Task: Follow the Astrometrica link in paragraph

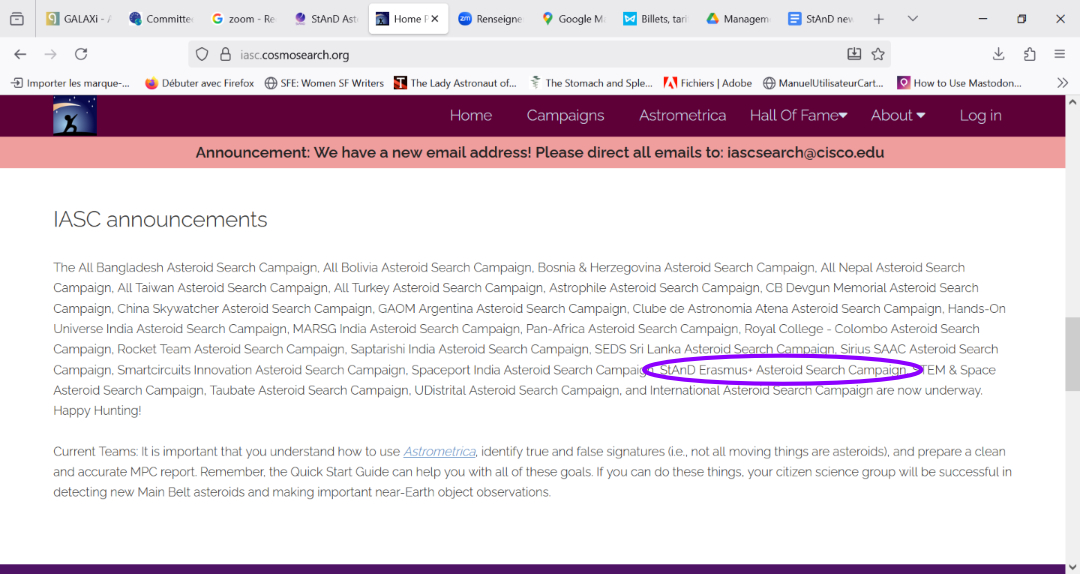Action: tap(440, 452)
